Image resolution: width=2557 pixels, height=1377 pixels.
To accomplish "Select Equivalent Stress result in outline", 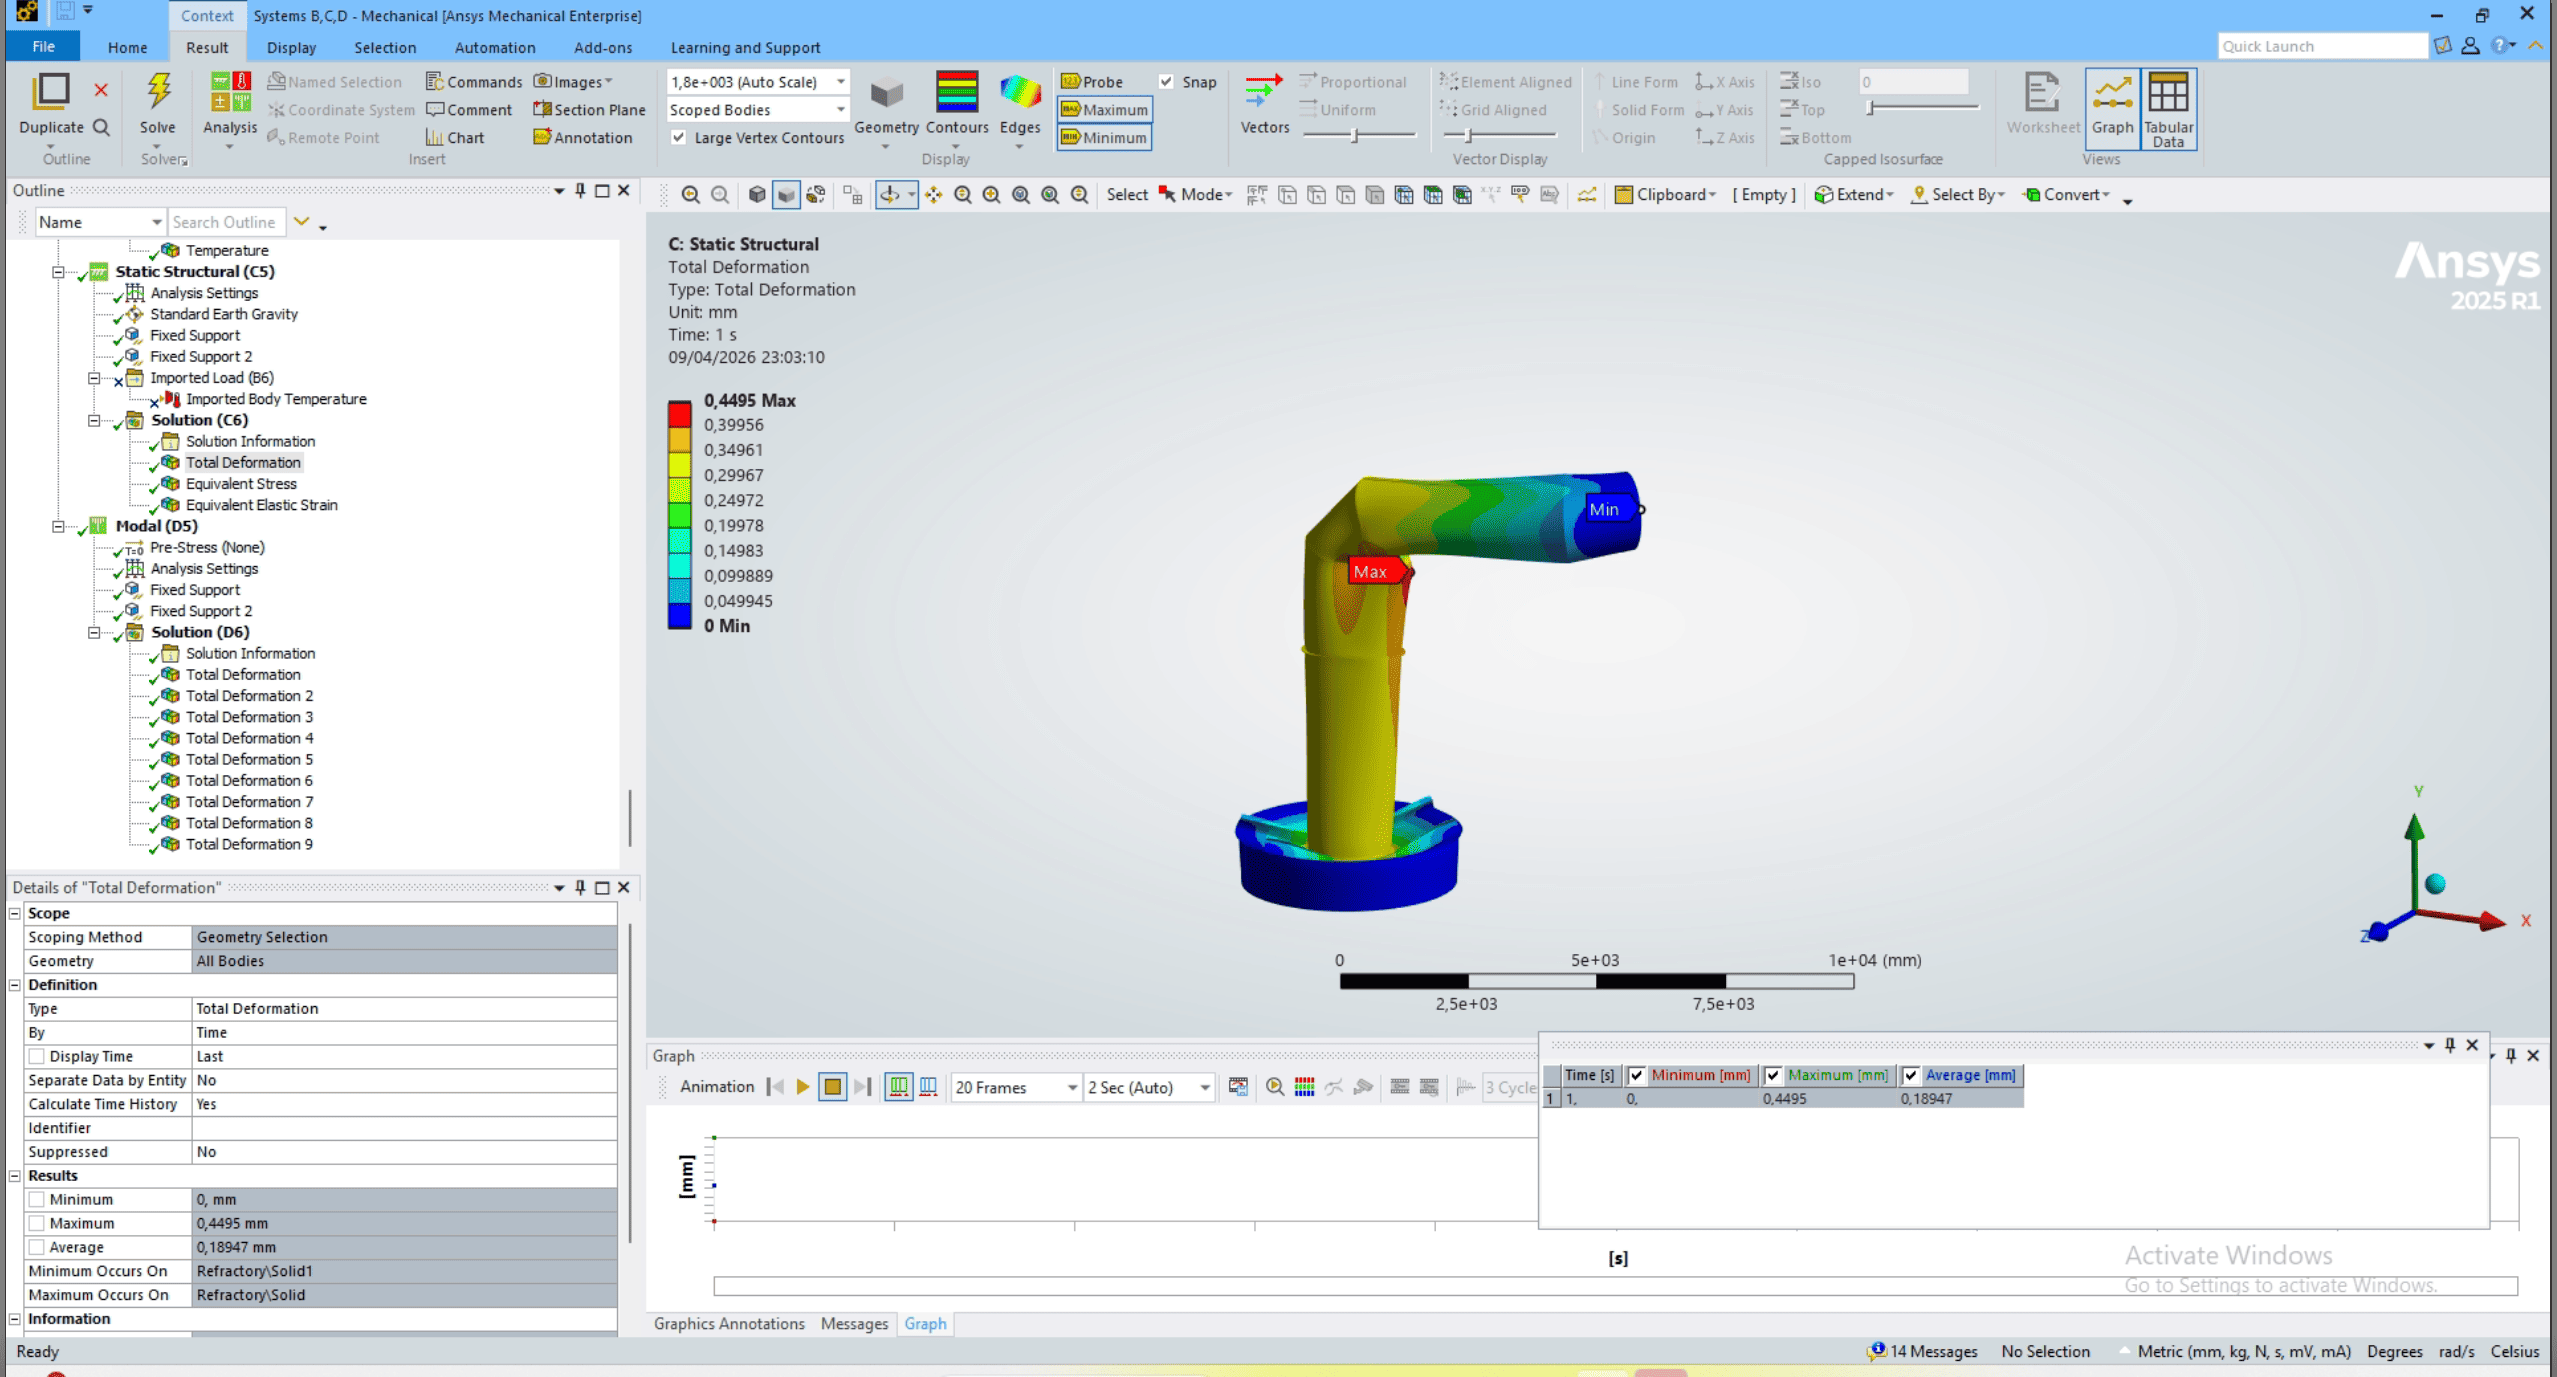I will tap(241, 484).
